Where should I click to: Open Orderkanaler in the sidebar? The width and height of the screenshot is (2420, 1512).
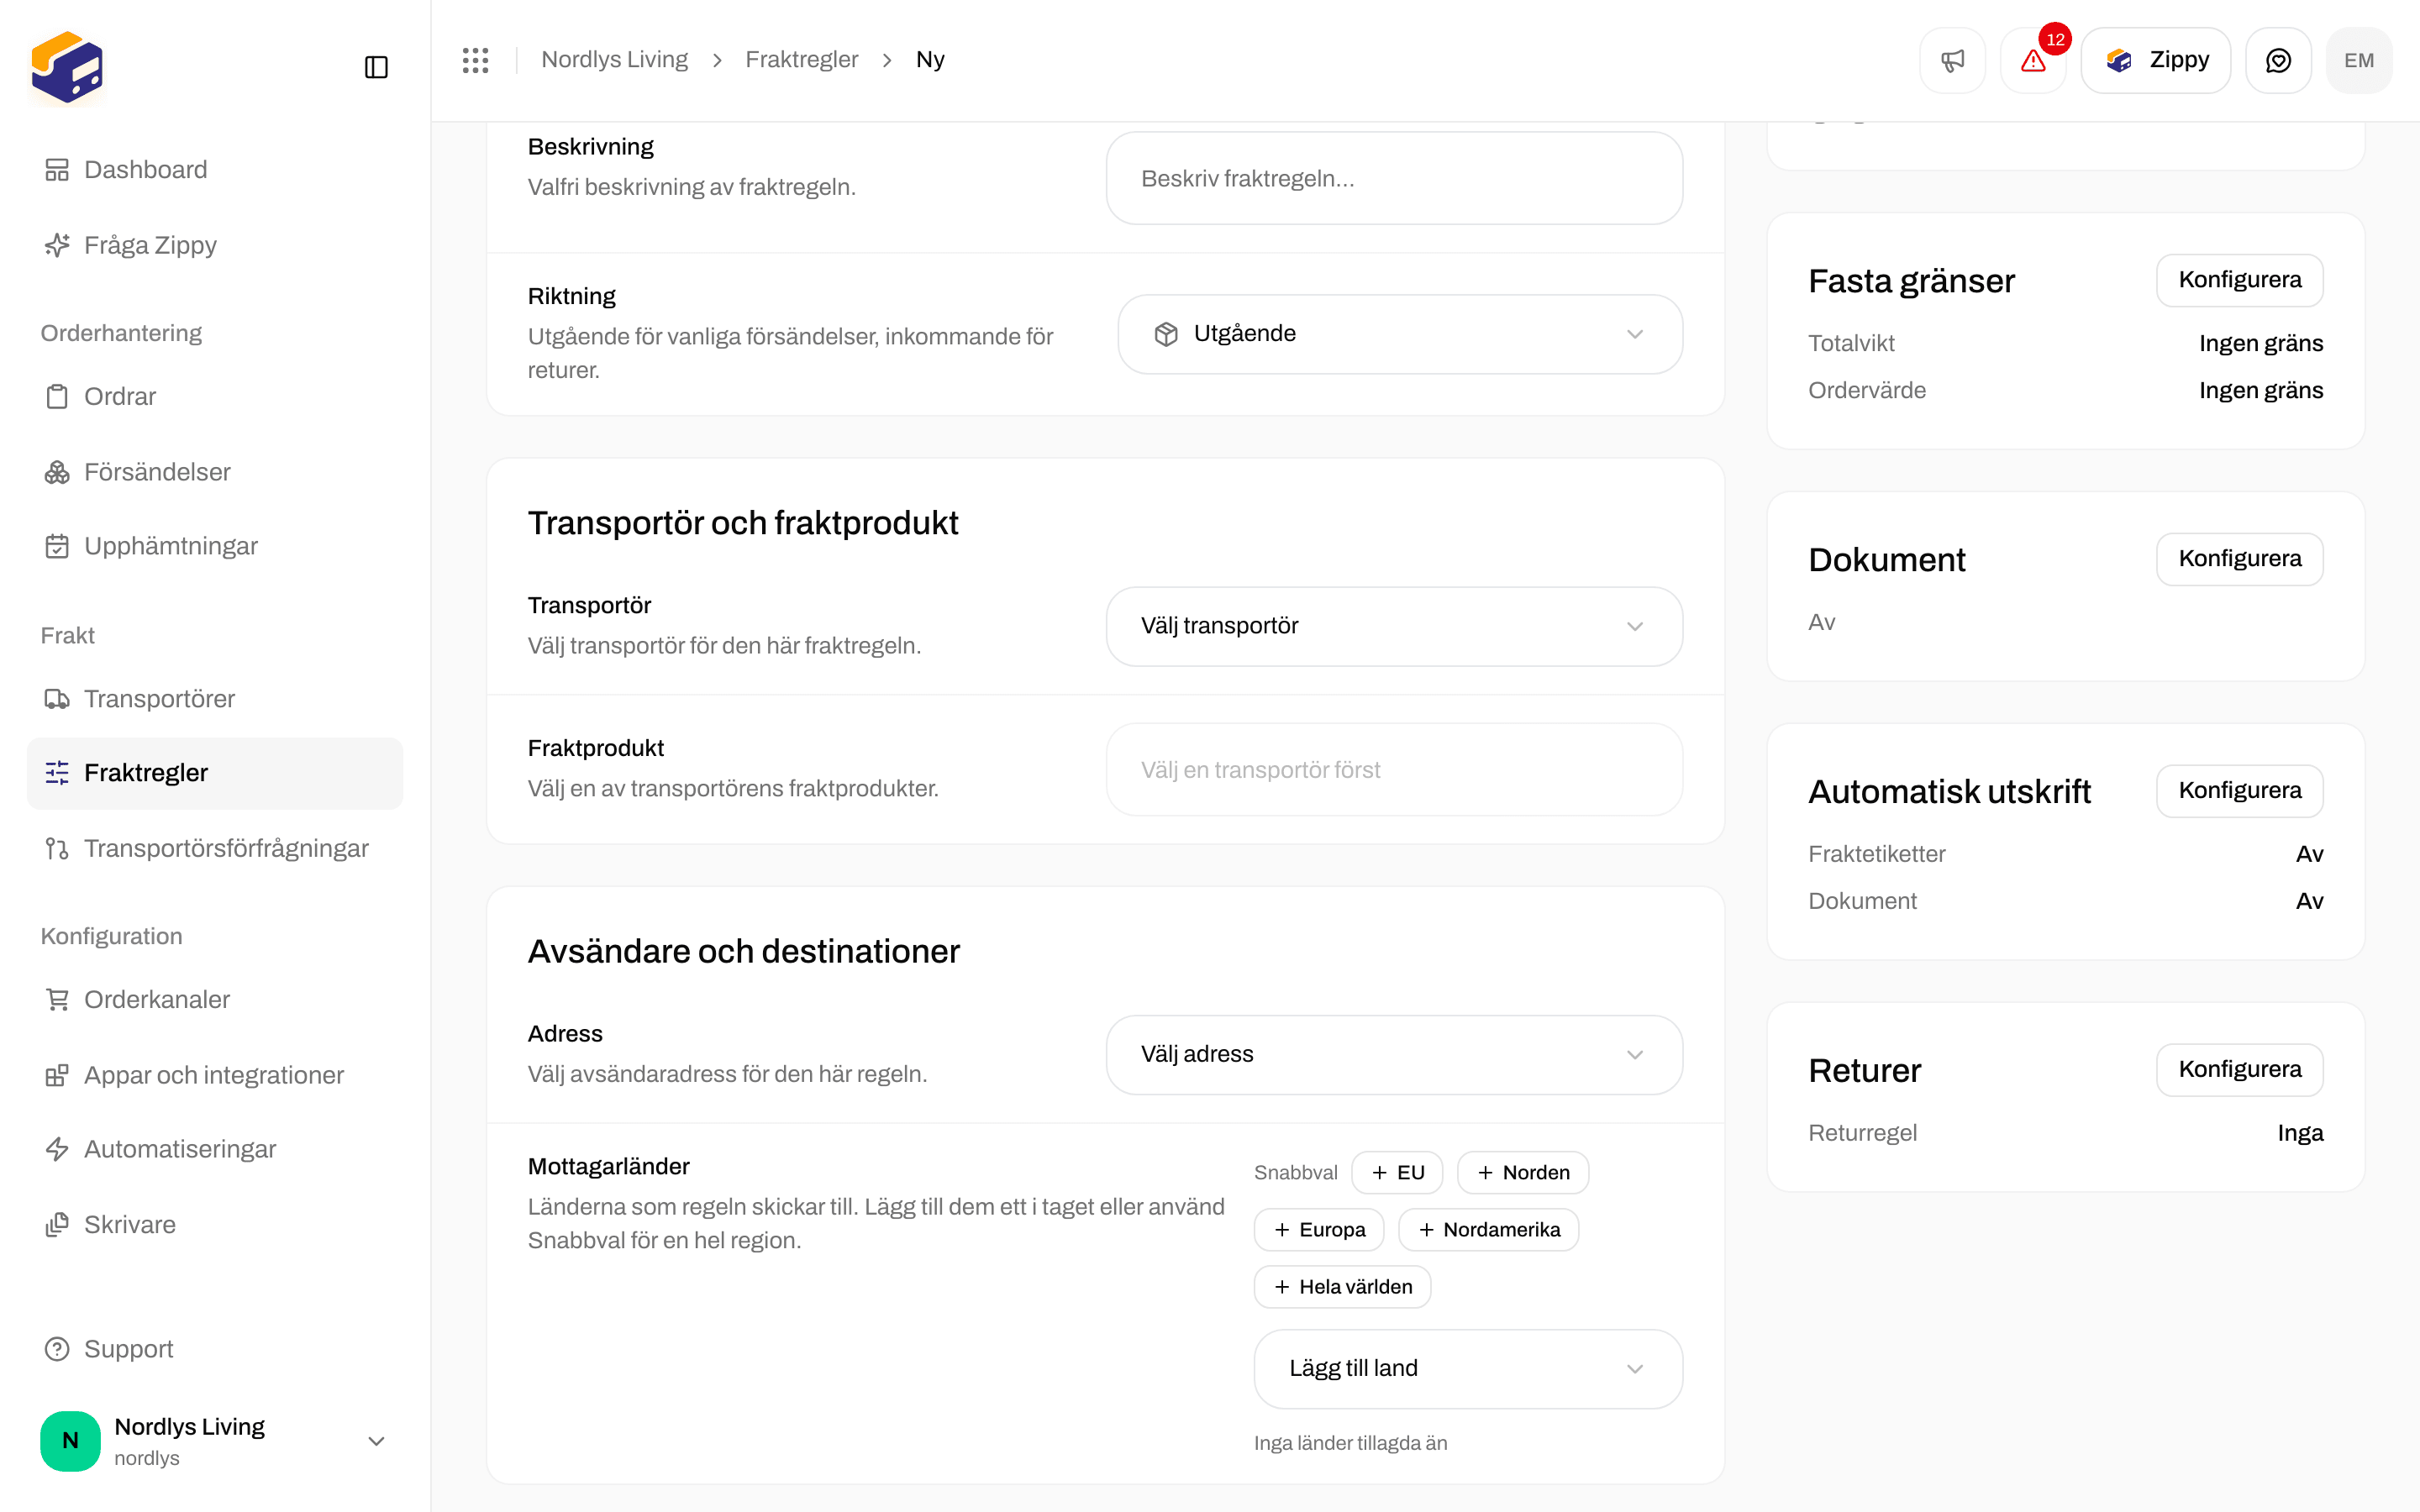click(x=215, y=1000)
